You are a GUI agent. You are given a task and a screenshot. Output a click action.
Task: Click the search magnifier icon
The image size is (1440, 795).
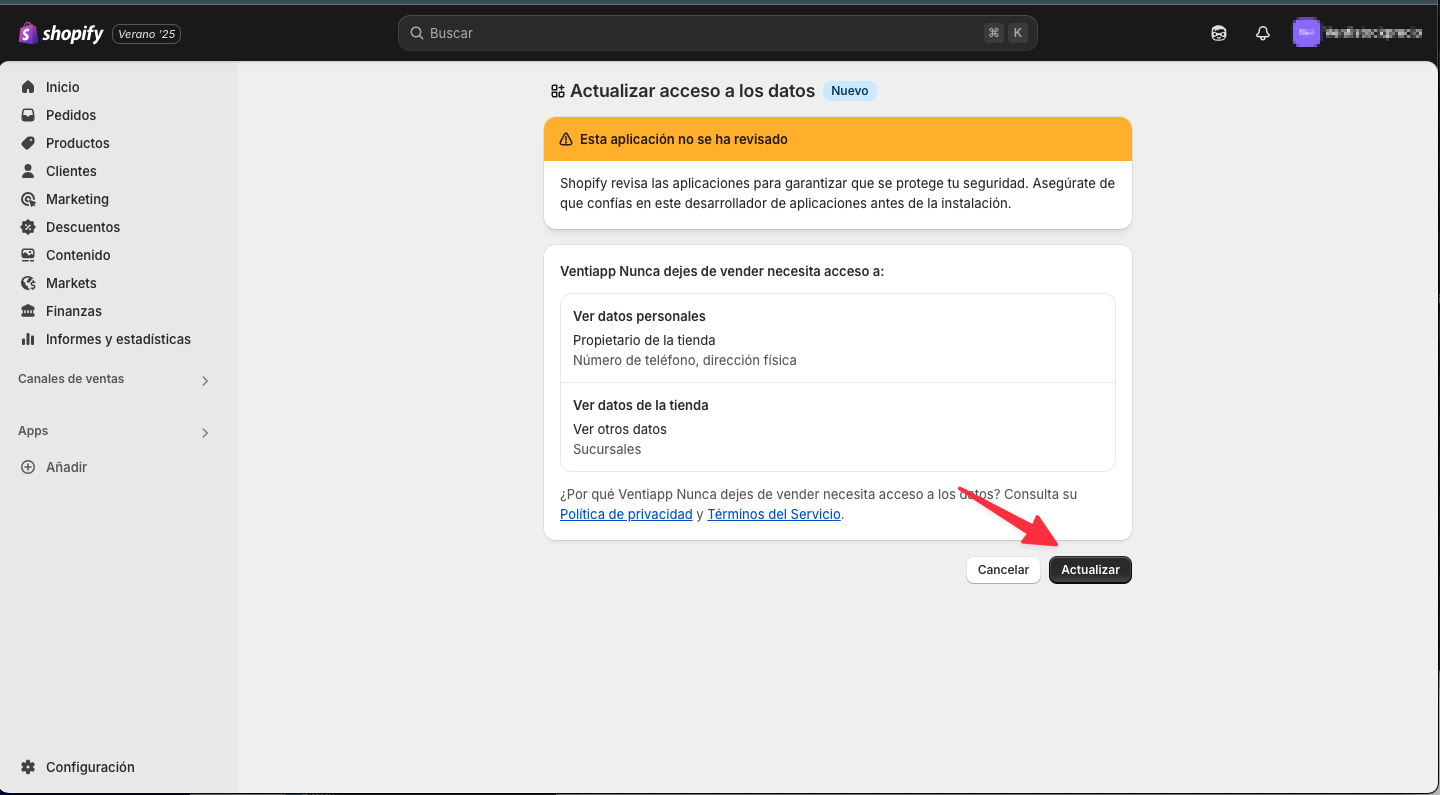pyautogui.click(x=417, y=33)
